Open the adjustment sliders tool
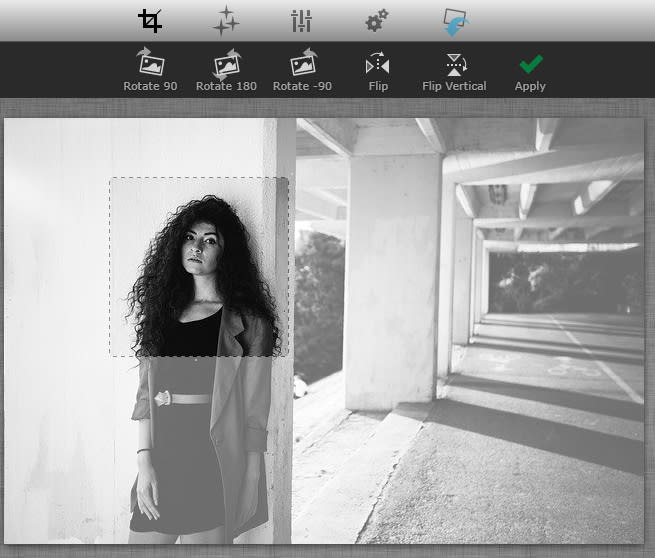Screen dimensions: 655x558 point(302,21)
